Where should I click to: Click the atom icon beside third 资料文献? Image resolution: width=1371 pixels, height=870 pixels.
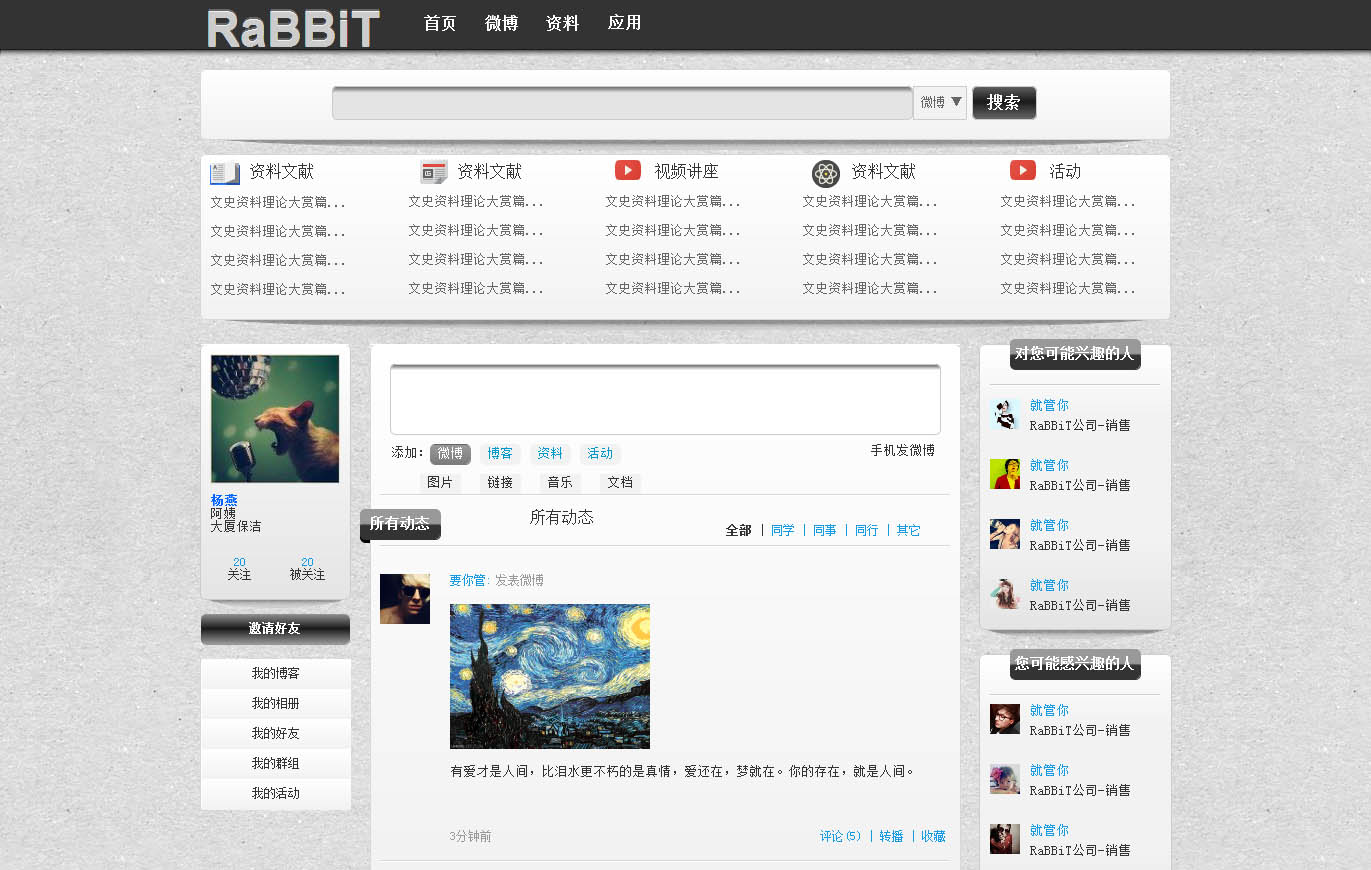point(826,174)
